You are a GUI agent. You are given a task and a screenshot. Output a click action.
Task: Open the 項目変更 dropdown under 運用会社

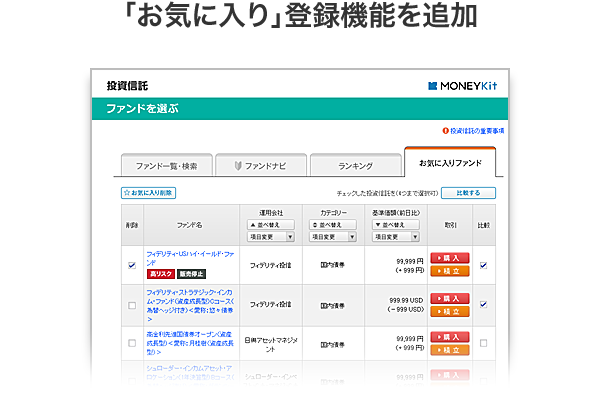(x=271, y=237)
